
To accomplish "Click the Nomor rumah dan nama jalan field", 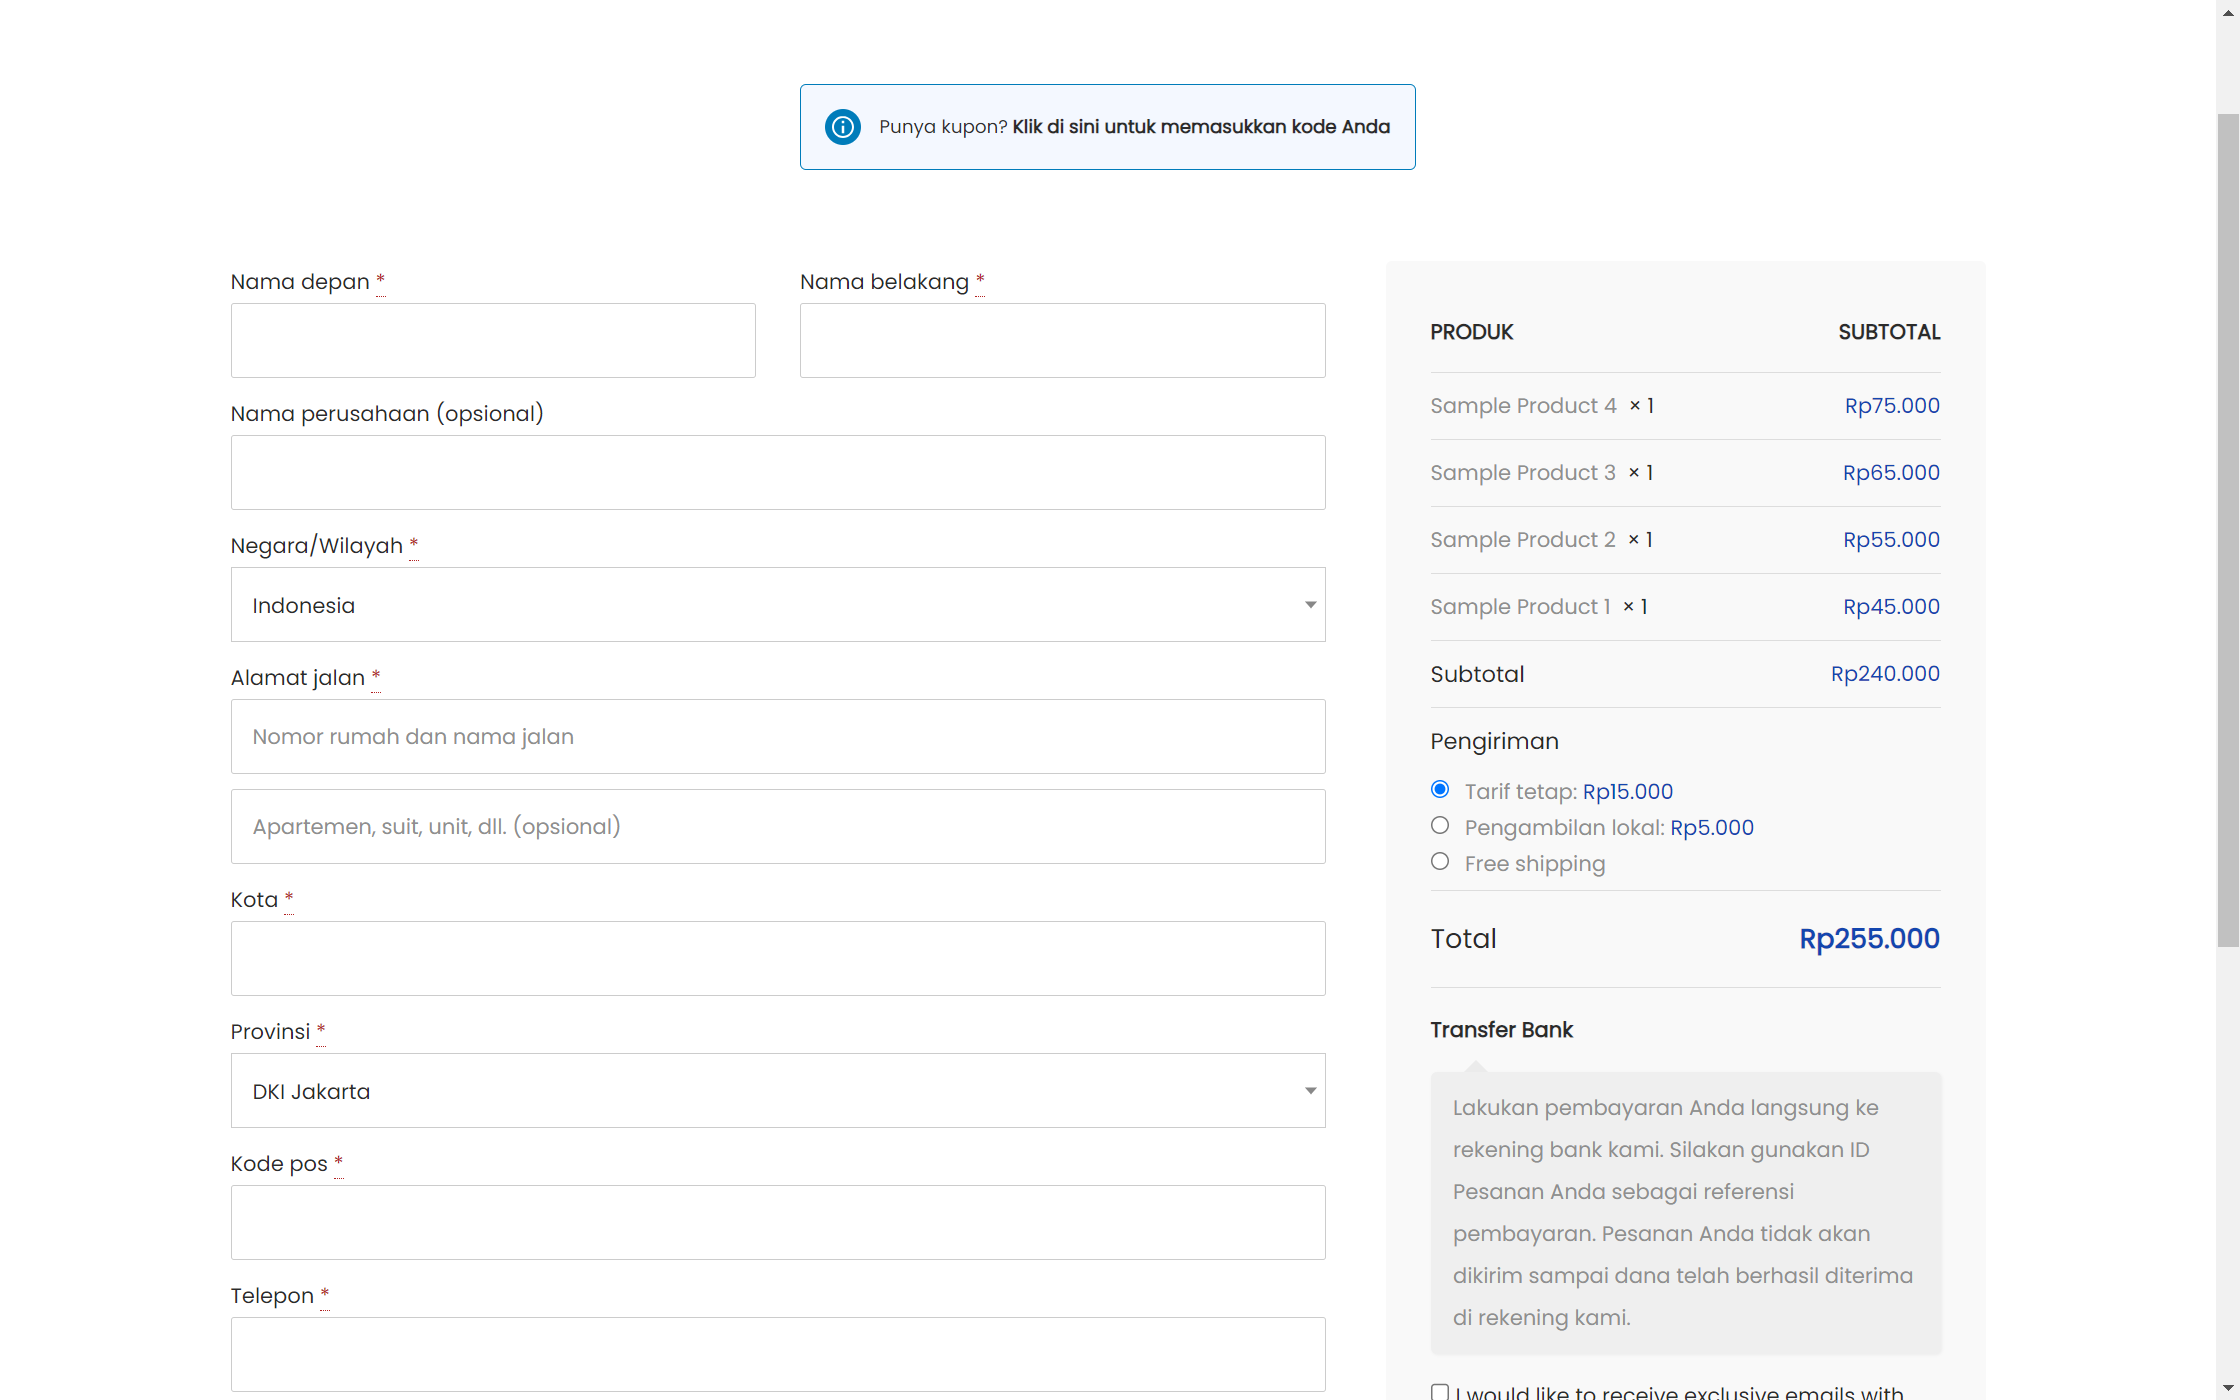I will coord(777,737).
